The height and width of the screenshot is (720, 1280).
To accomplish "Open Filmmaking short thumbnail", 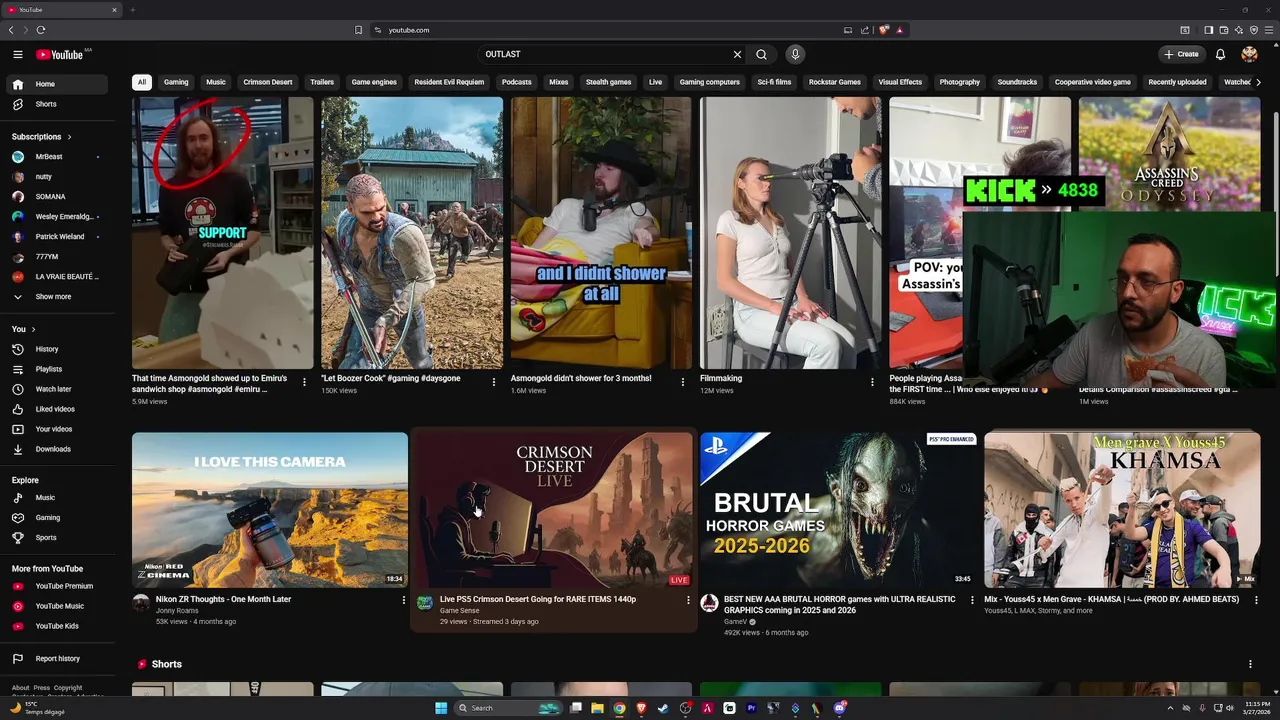I will [790, 233].
